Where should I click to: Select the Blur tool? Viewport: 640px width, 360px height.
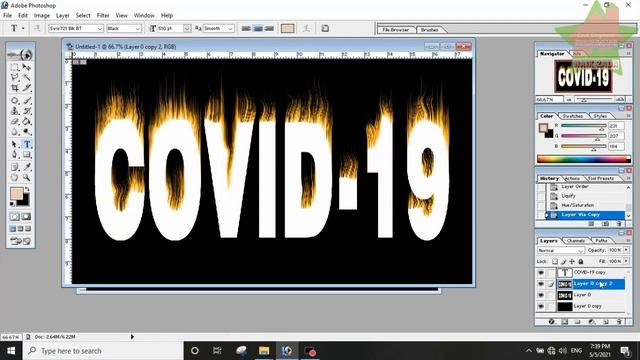pyautogui.click(x=15, y=131)
